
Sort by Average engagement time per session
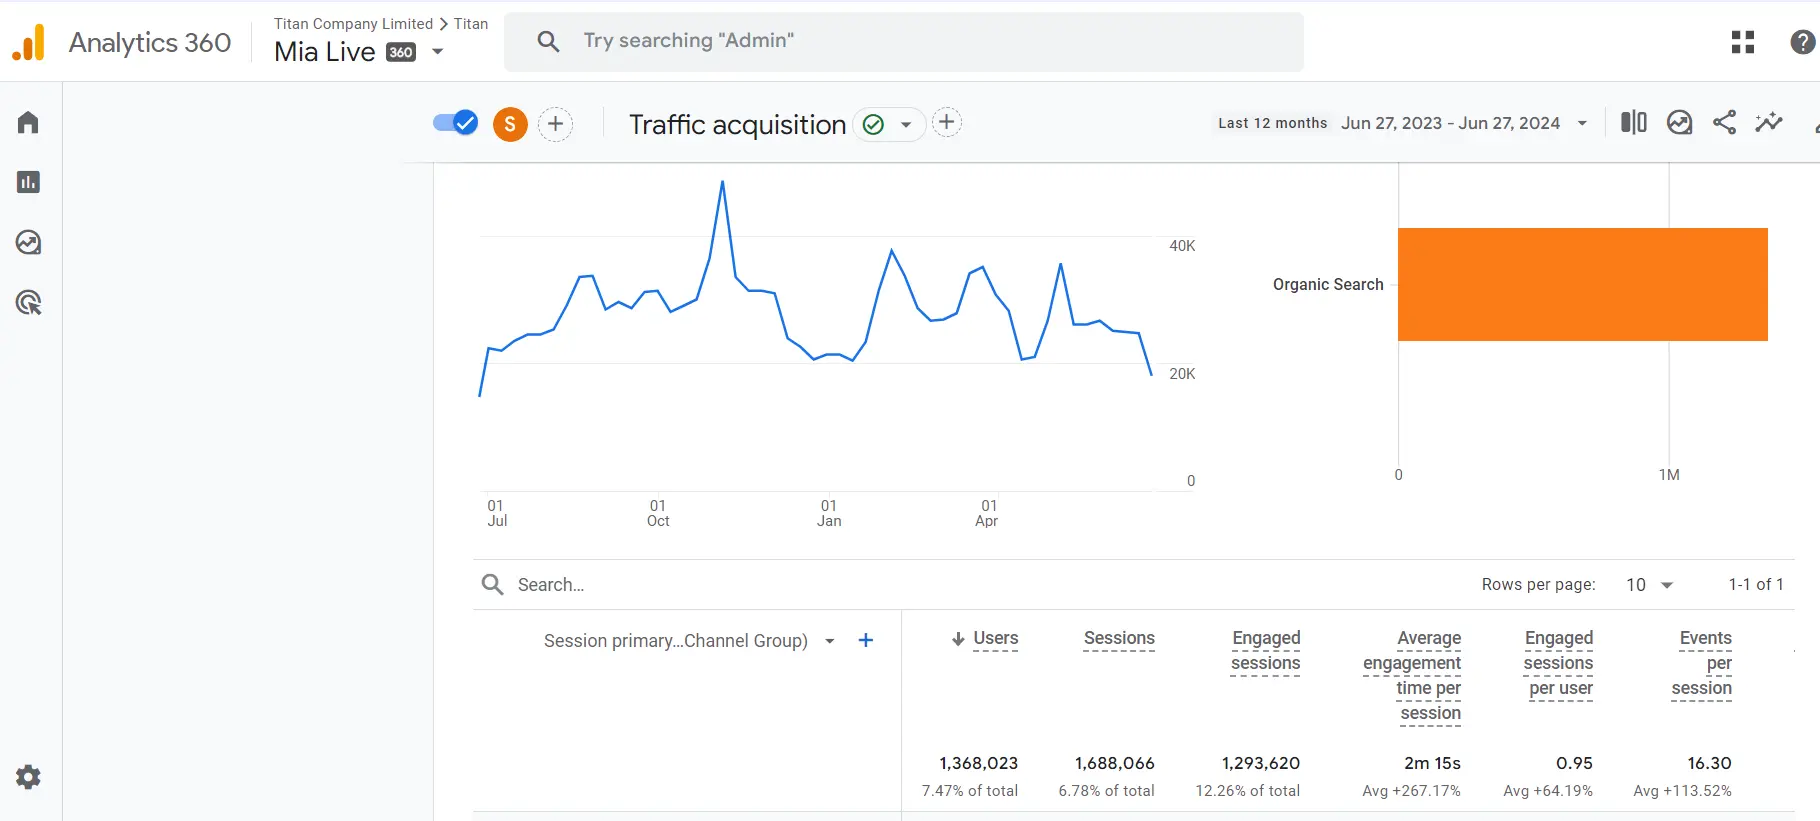point(1412,675)
